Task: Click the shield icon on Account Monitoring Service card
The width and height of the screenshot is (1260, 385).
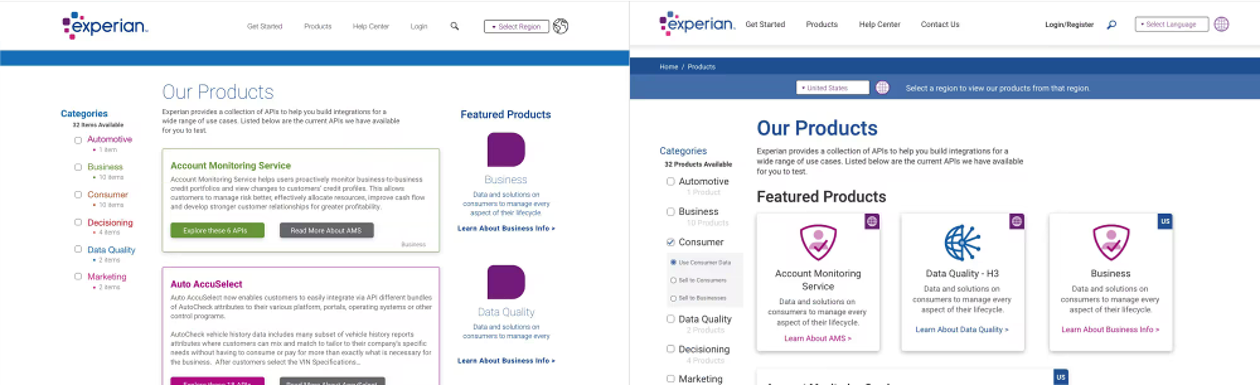Action: 818,243
